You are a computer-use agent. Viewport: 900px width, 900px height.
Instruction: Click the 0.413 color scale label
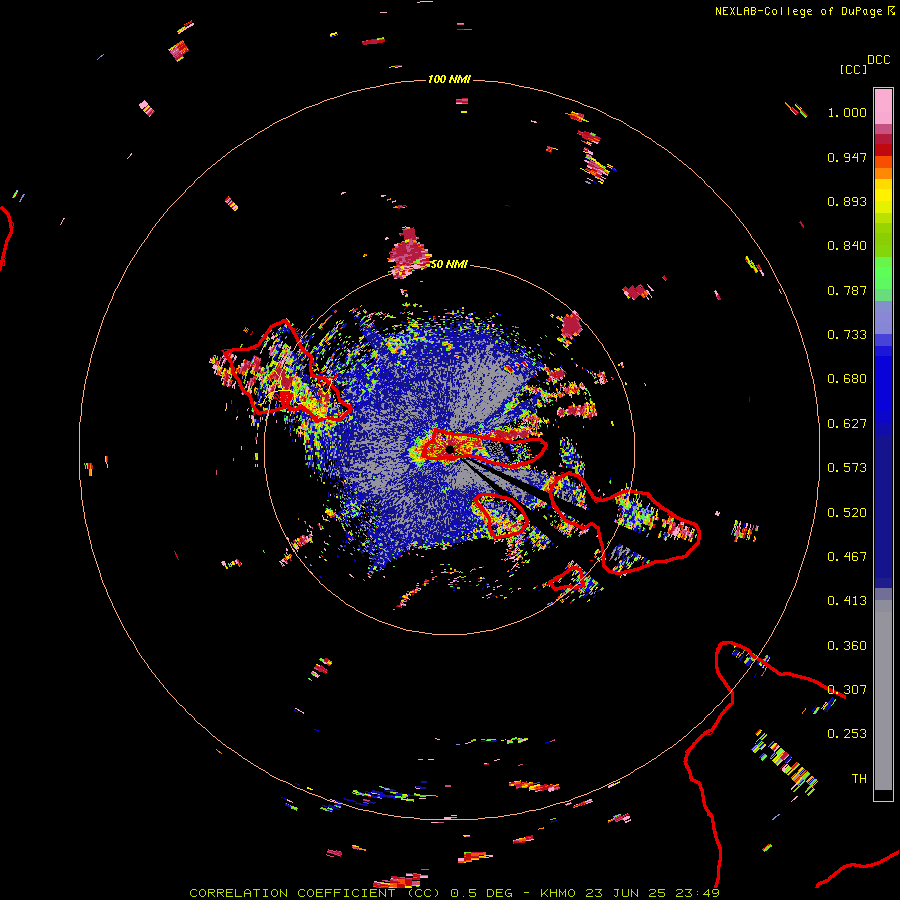[847, 601]
